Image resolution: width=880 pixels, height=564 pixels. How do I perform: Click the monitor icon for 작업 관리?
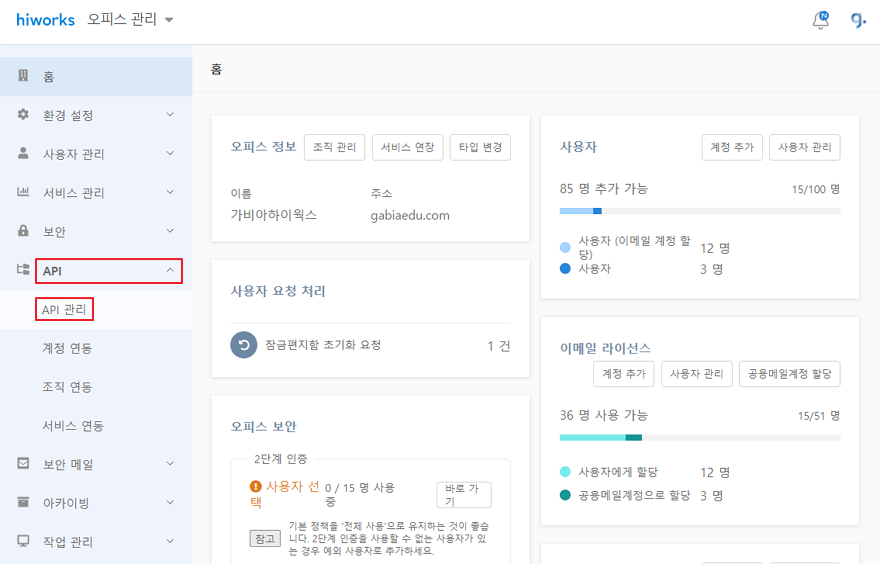(x=23, y=541)
